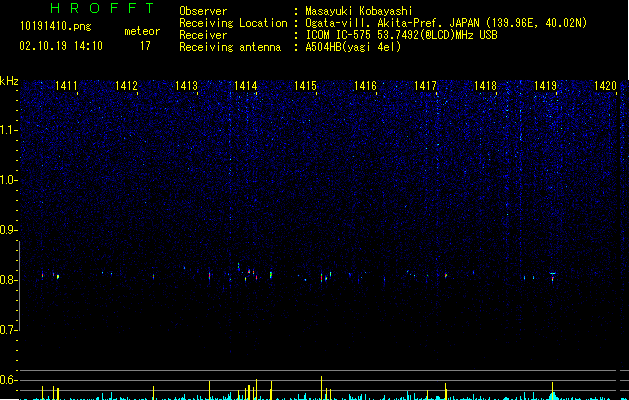Click the 1413 time axis marker

[x=187, y=86]
